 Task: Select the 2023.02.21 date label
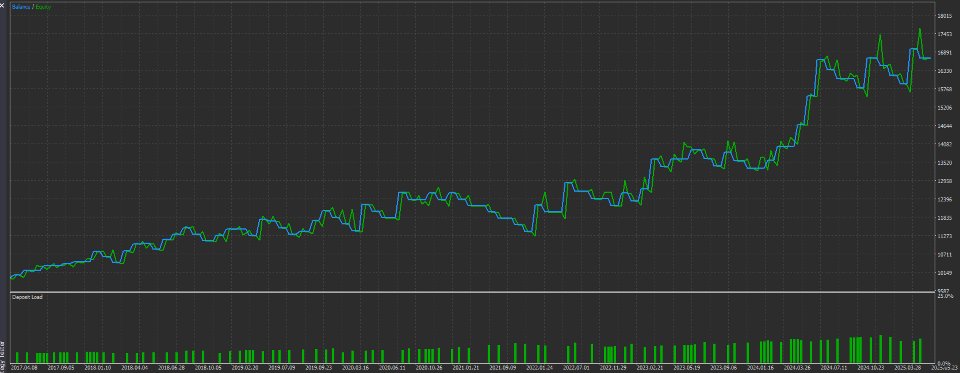coord(650,369)
